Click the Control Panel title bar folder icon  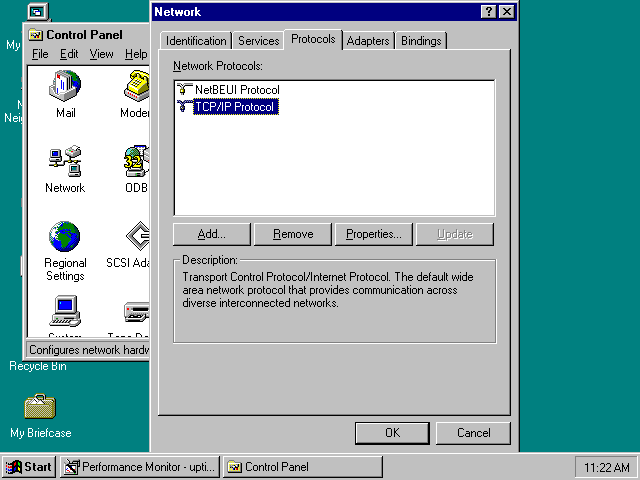click(36, 35)
